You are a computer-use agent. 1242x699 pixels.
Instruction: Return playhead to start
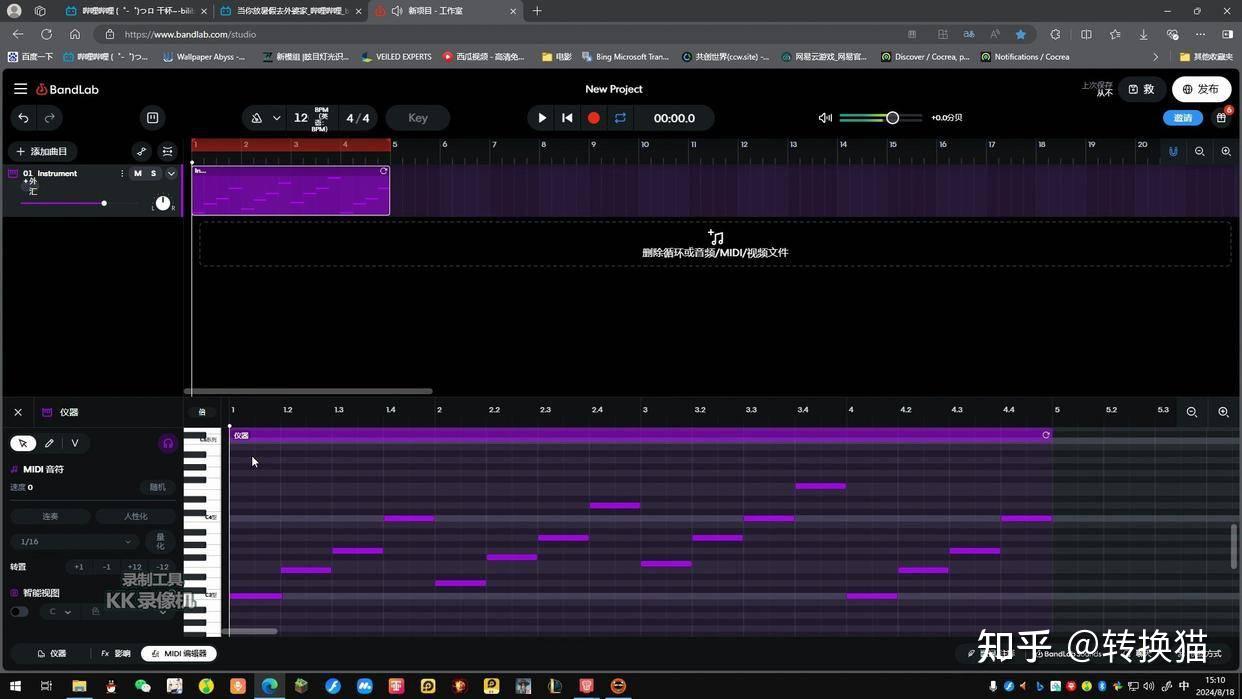click(567, 118)
